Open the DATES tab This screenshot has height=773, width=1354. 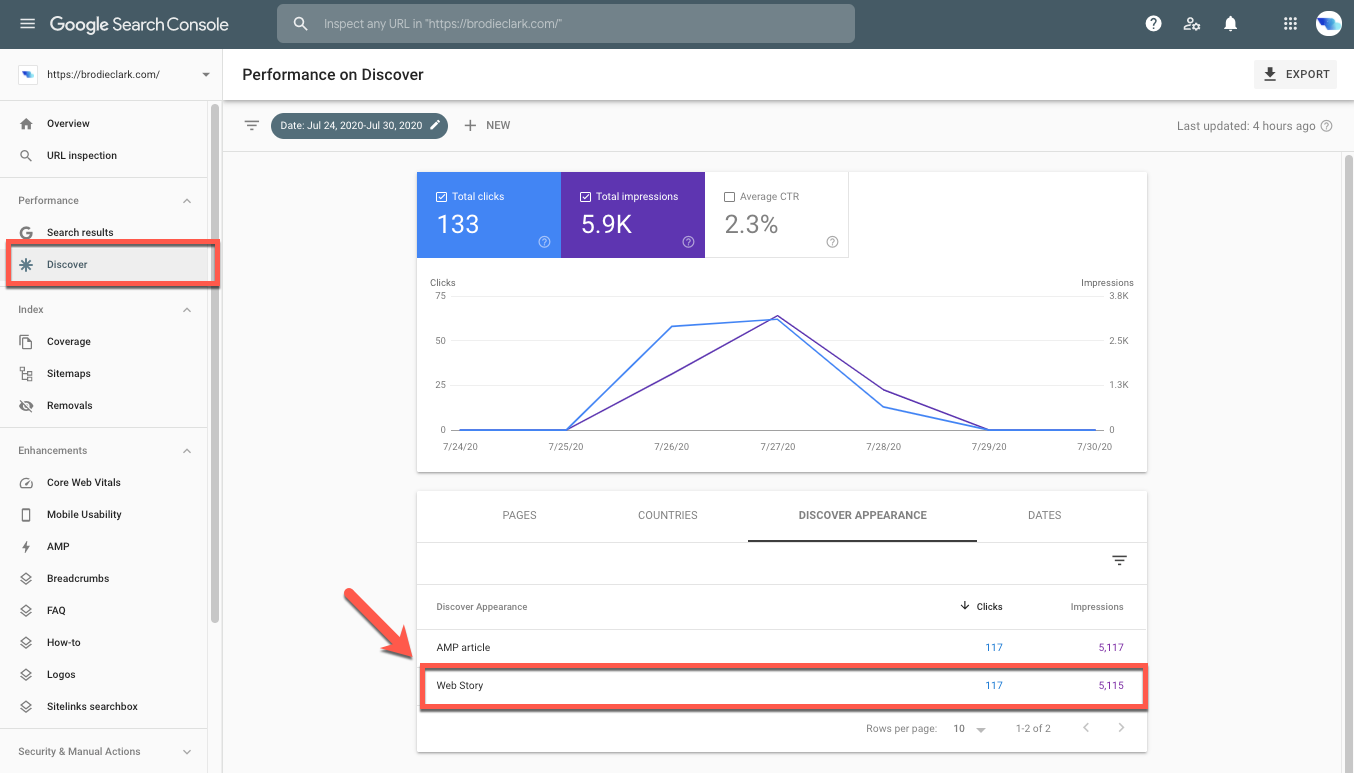1044,515
